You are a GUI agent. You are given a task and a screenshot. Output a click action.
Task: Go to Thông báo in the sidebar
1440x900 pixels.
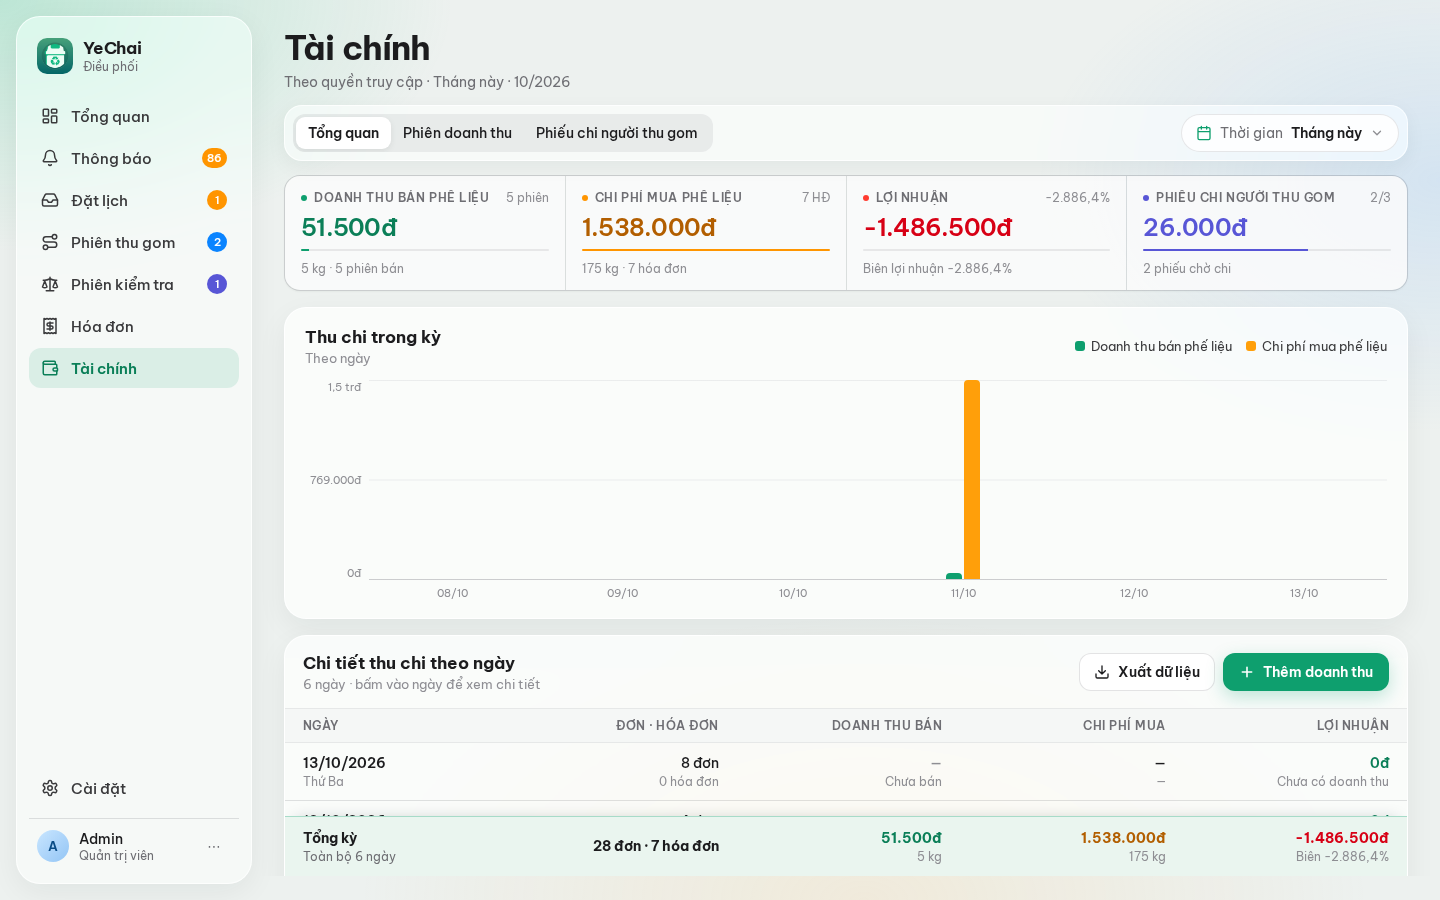point(134,158)
